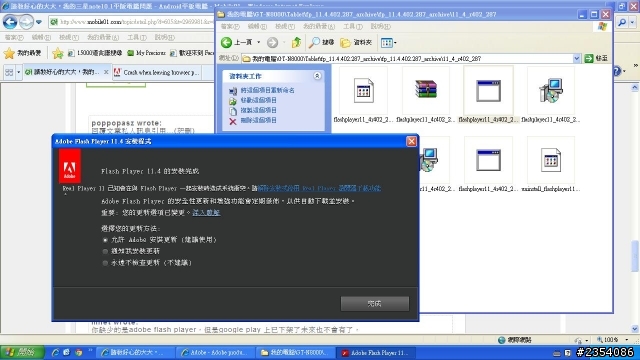Click the Back arrow in Internet Explorer
Viewport: 640px width, 360px height.
[x=10, y=22]
